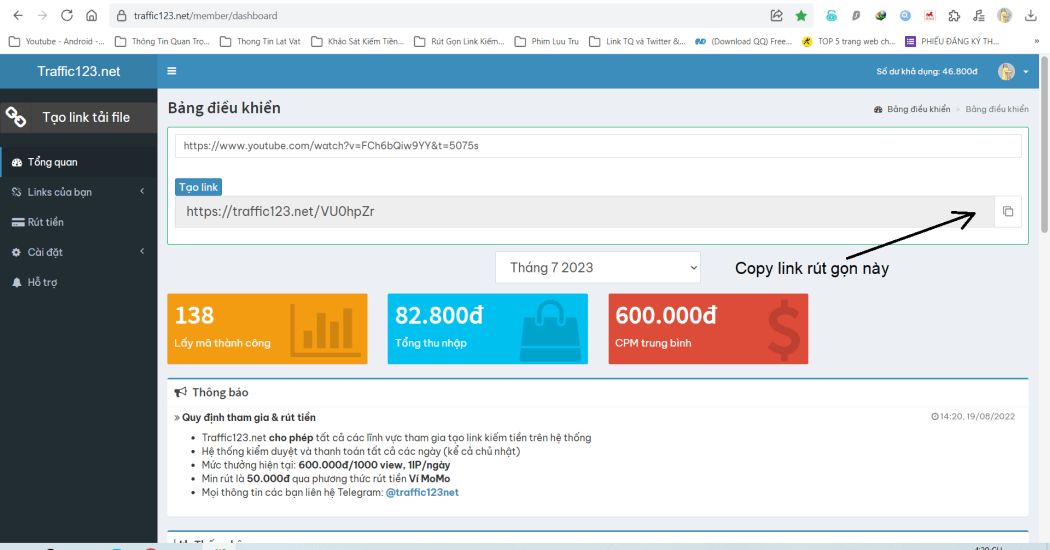The image size is (1050, 550).
Task: Open the Youtube - Android bookmark folder
Action: (57, 42)
